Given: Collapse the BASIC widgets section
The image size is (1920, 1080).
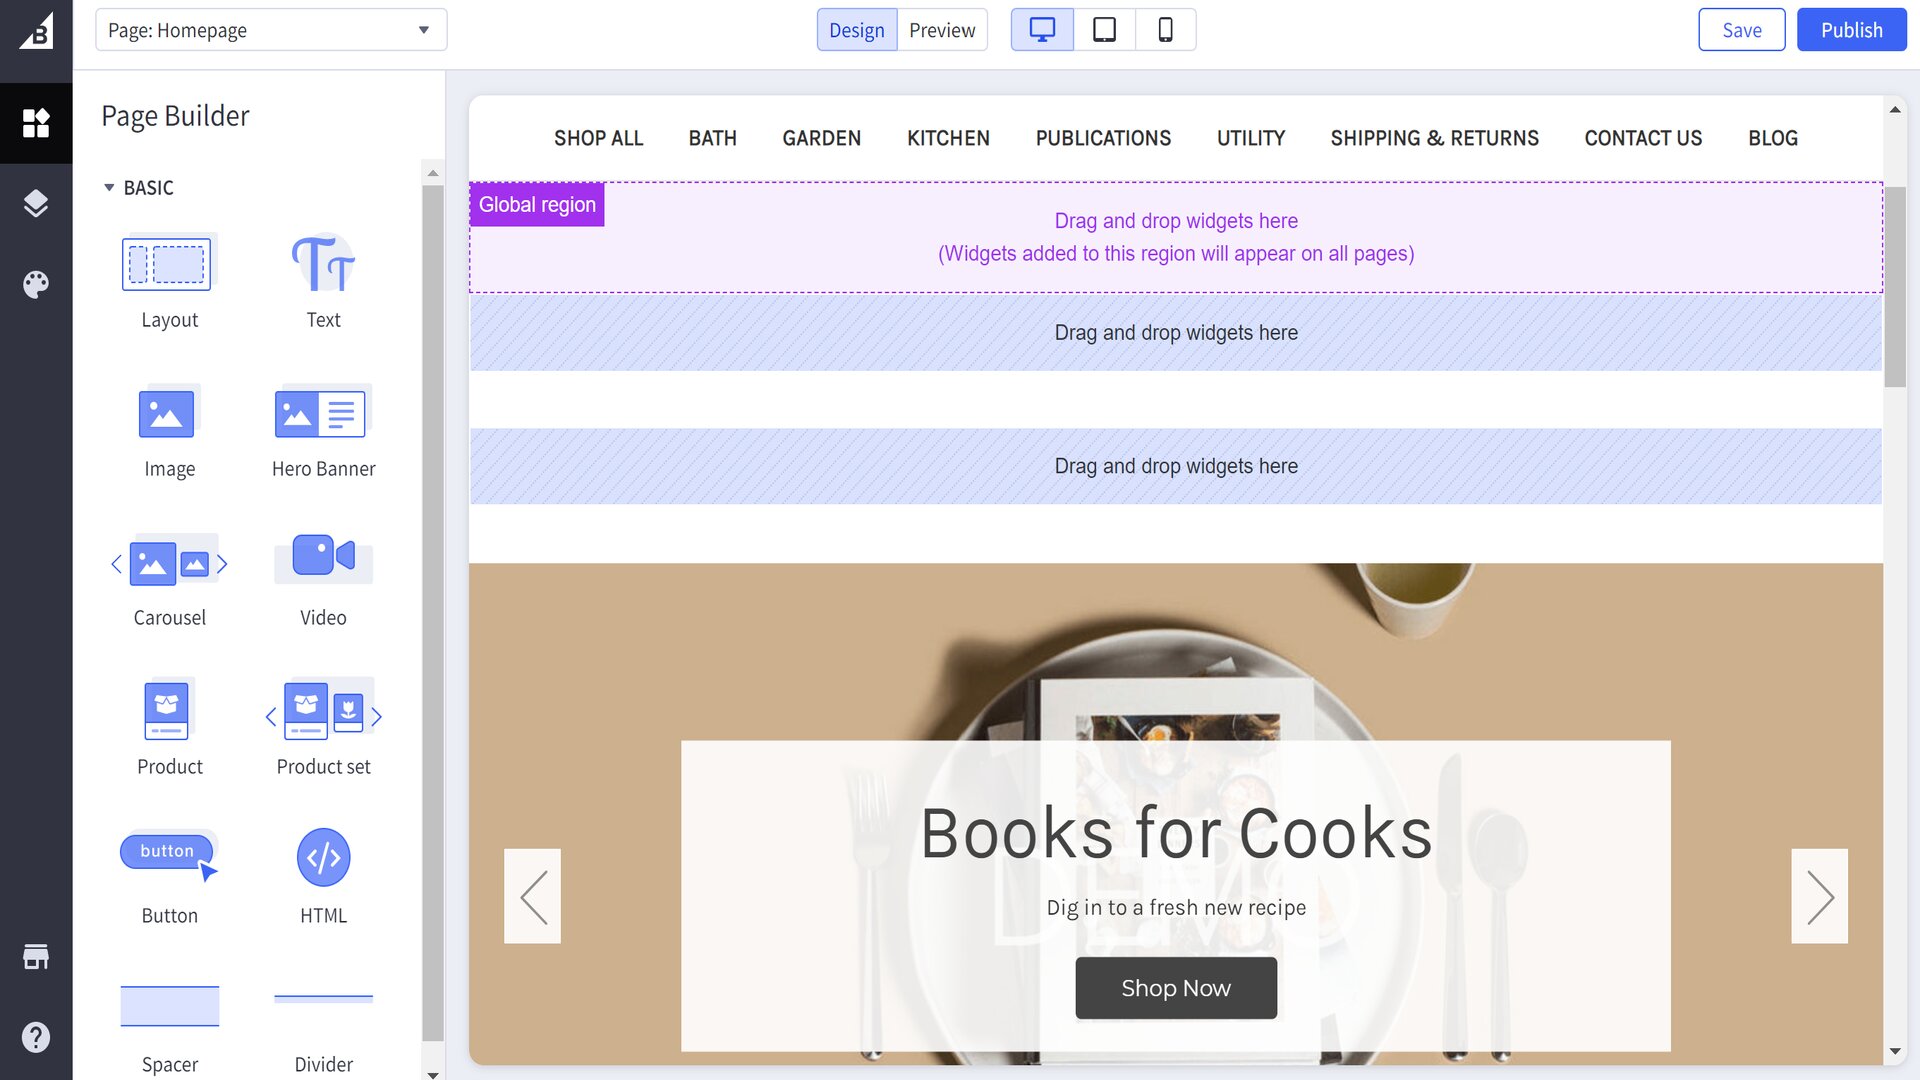Looking at the screenshot, I should (x=139, y=188).
